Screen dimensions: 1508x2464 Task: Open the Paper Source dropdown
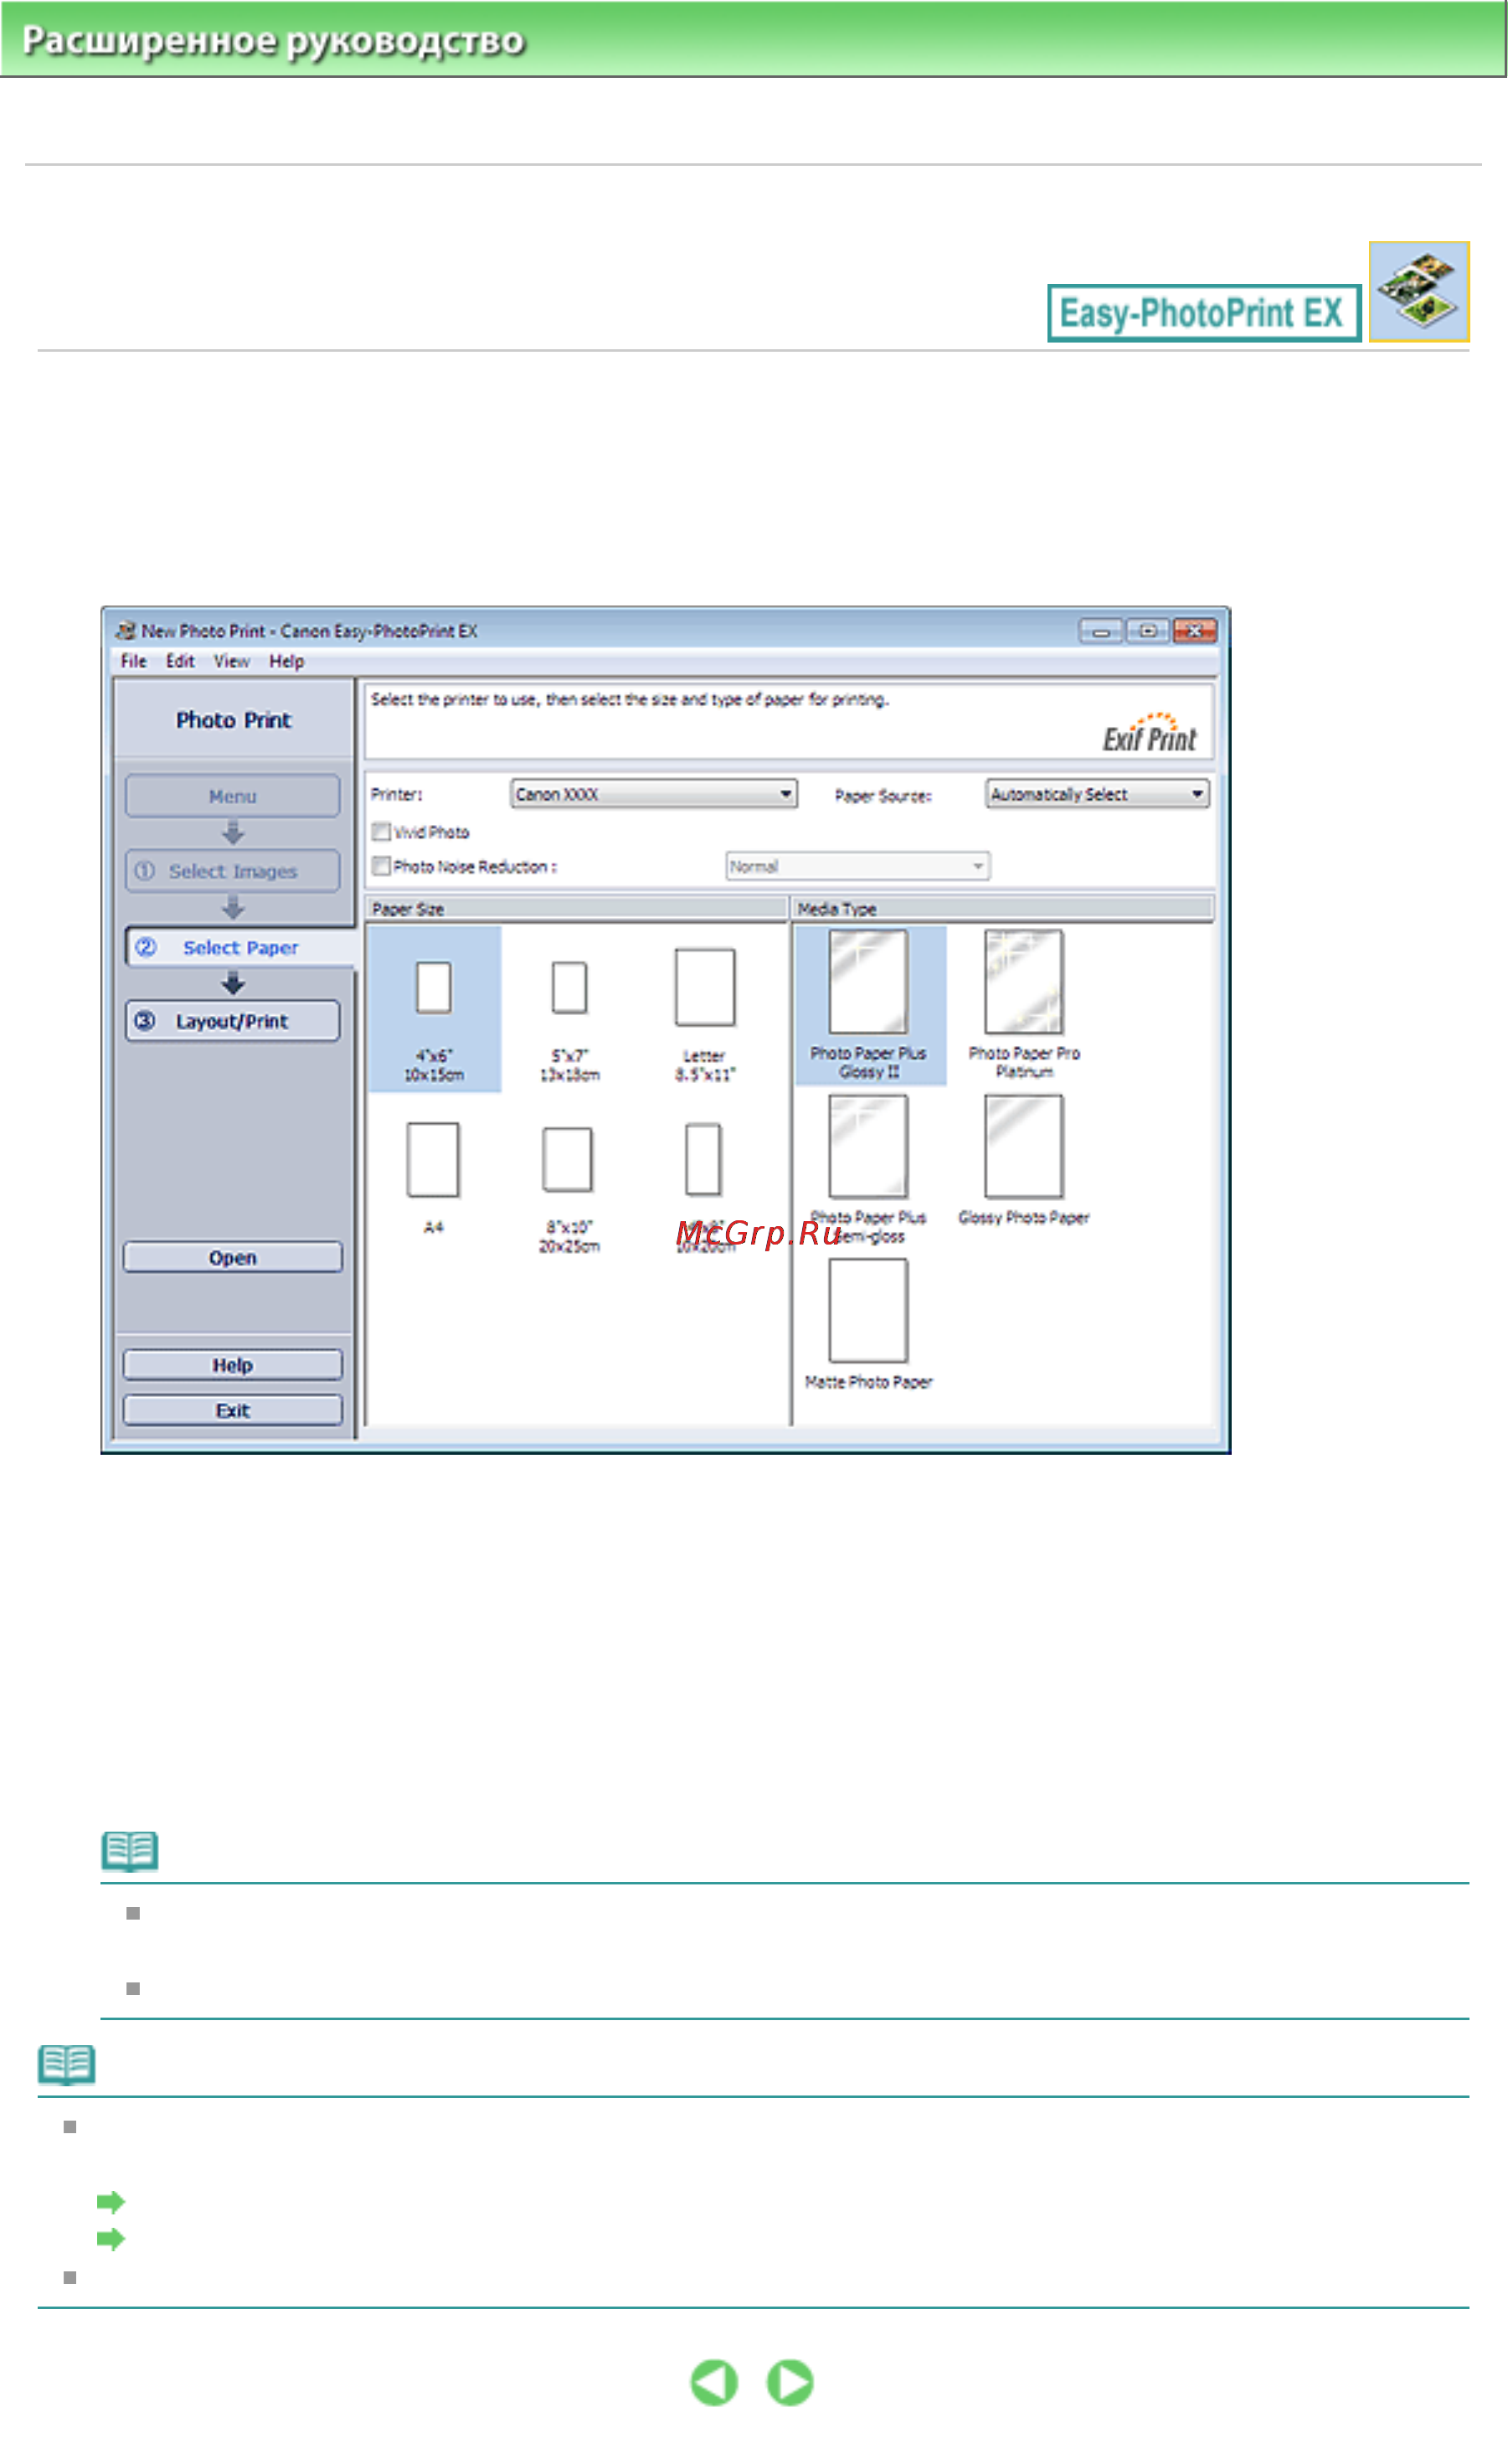1097,794
